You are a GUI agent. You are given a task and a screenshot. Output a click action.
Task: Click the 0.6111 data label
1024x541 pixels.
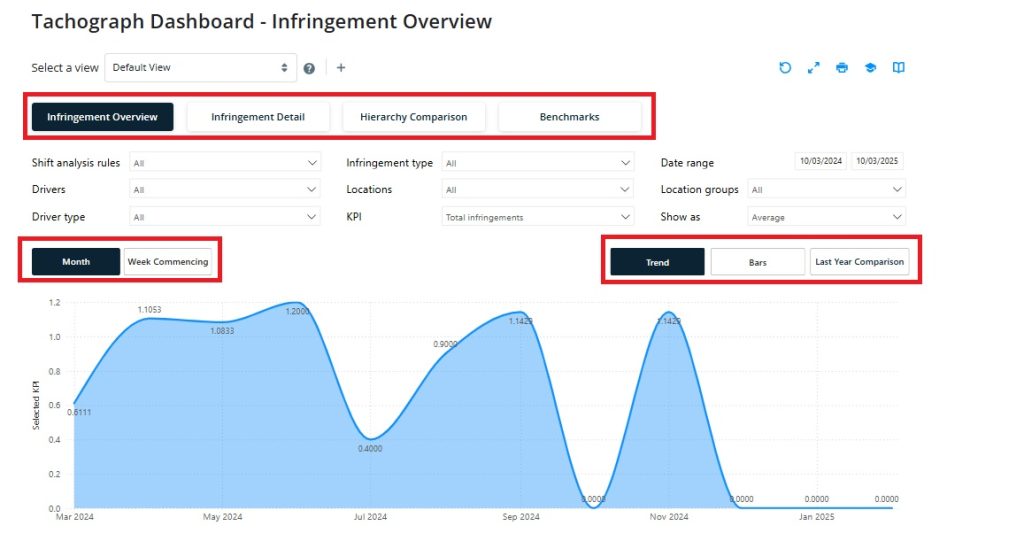[x=79, y=412]
